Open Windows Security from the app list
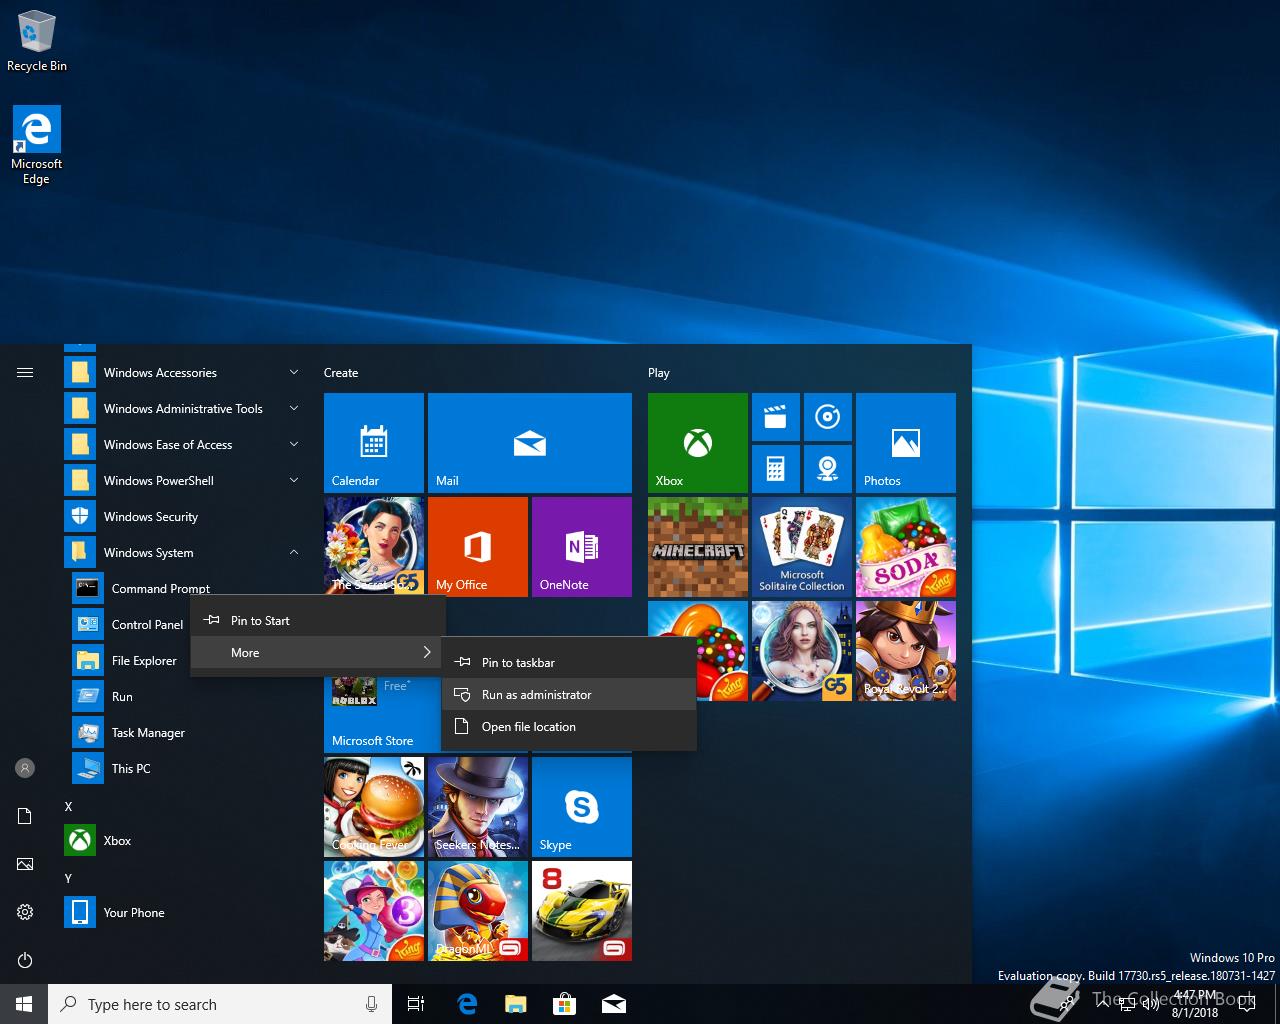This screenshot has width=1280, height=1024. (186, 517)
